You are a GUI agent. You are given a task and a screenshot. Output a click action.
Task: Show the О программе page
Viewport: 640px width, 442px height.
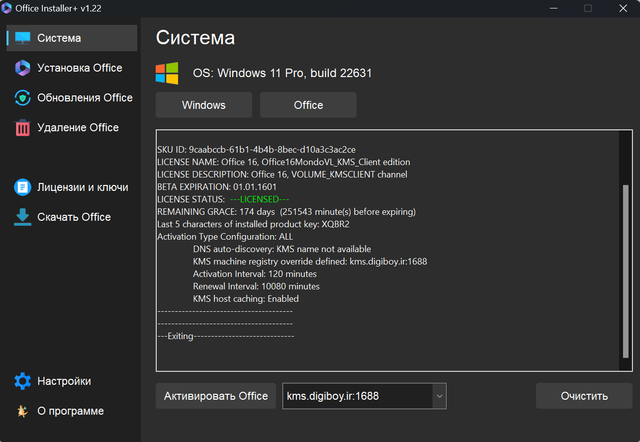coord(72,411)
